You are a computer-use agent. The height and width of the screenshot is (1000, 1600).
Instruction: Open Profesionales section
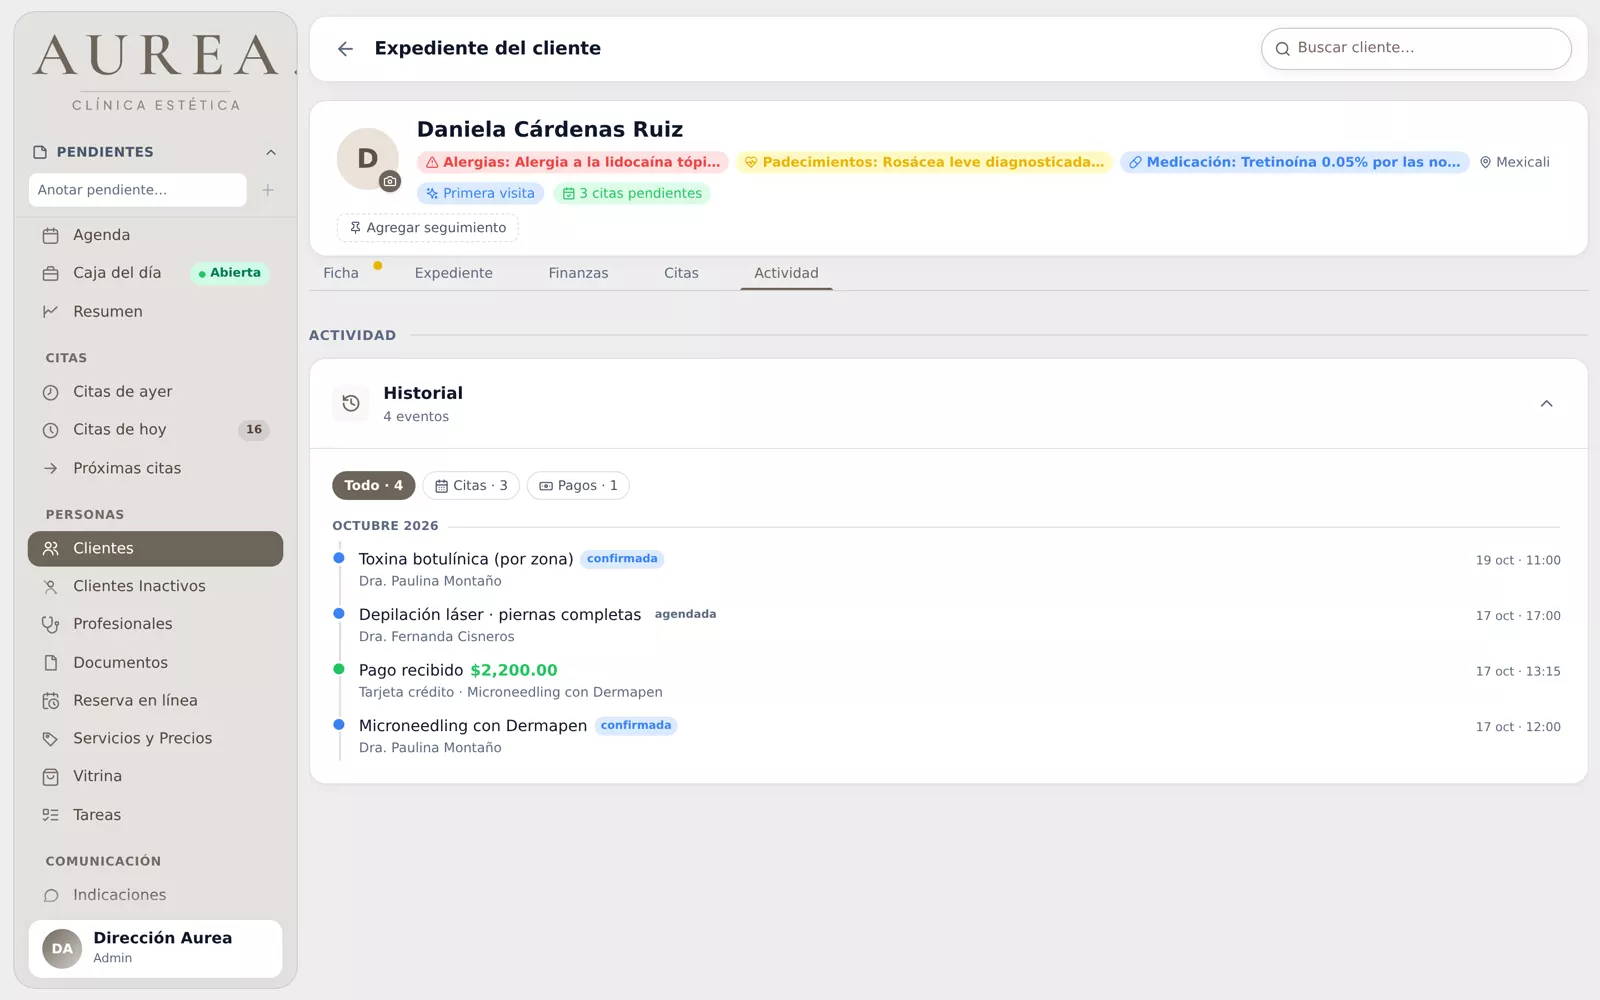click(155, 624)
